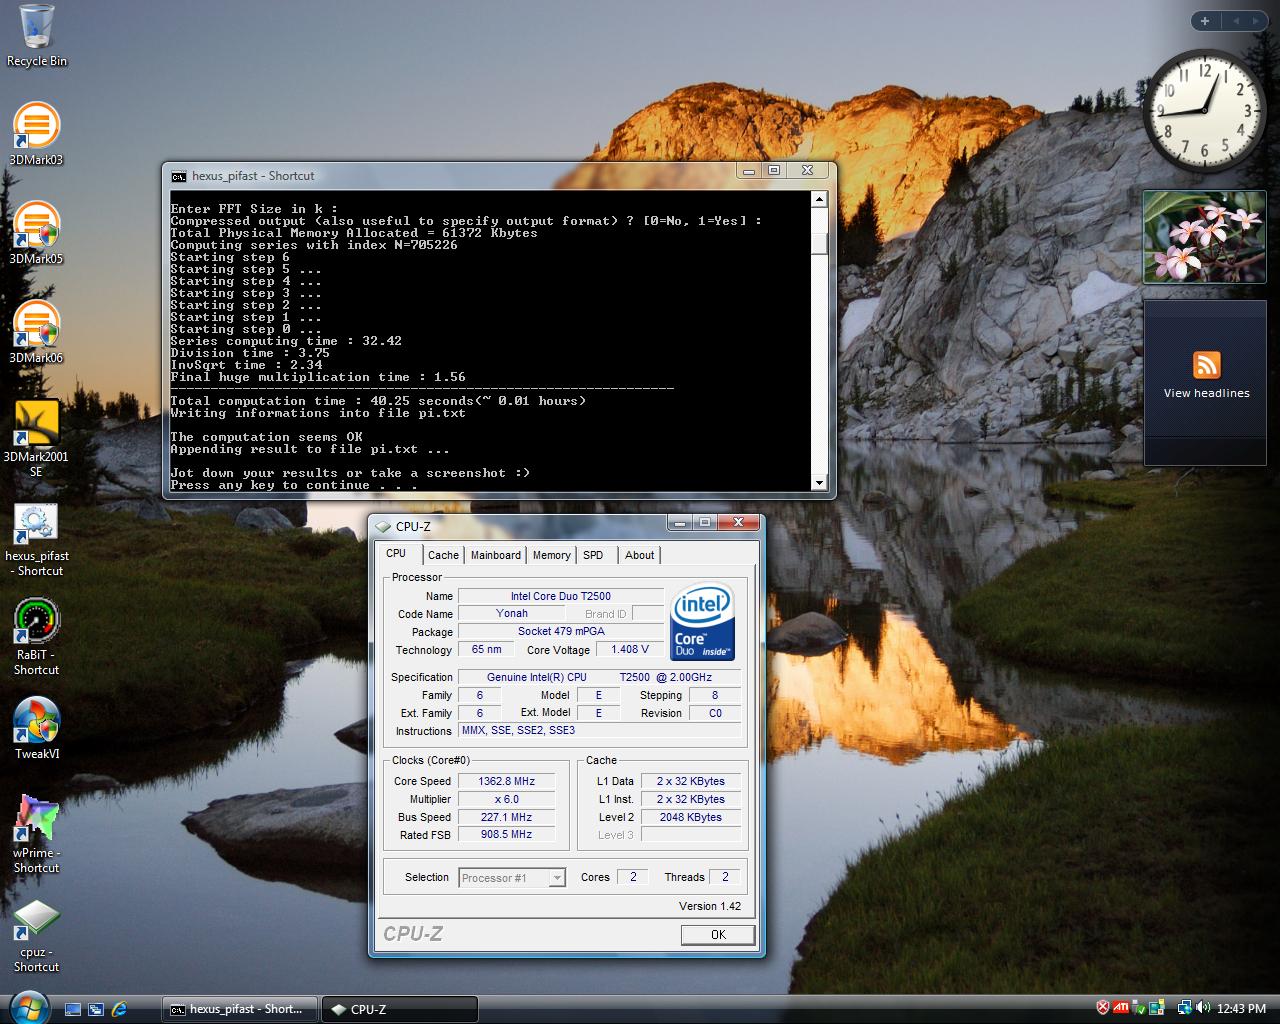Screen dimensions: 1280x1024
Task: Click the safely remove hardware tray icon
Action: (1140, 1008)
